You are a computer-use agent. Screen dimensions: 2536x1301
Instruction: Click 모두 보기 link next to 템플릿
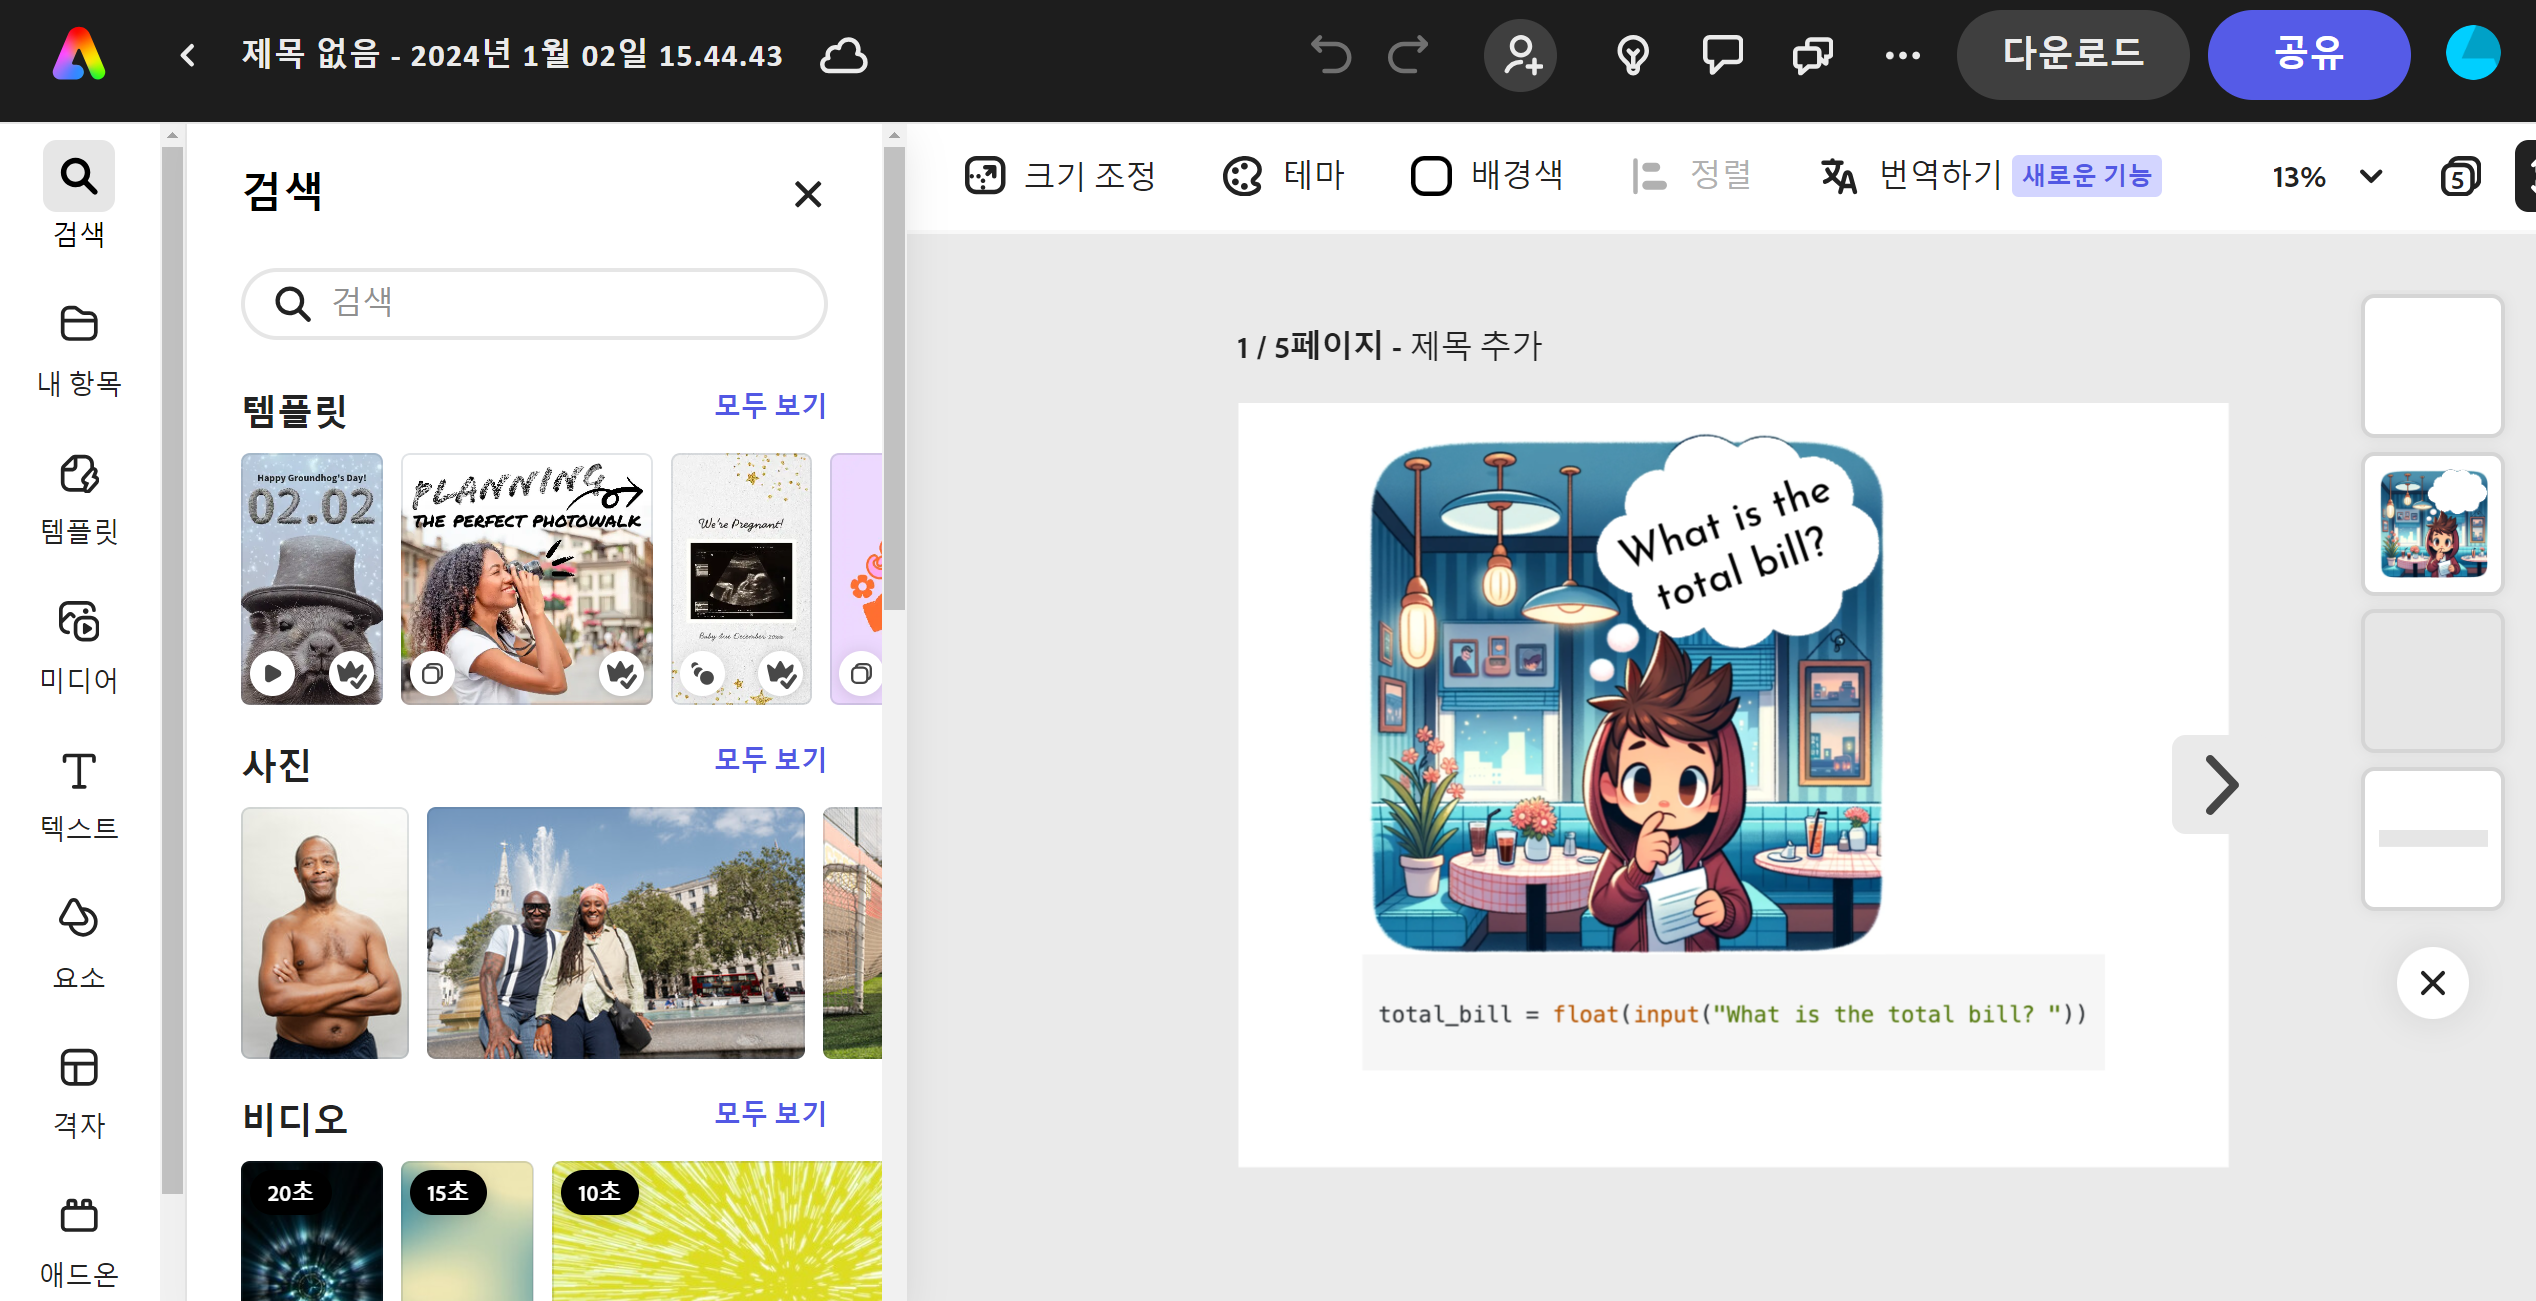click(770, 406)
